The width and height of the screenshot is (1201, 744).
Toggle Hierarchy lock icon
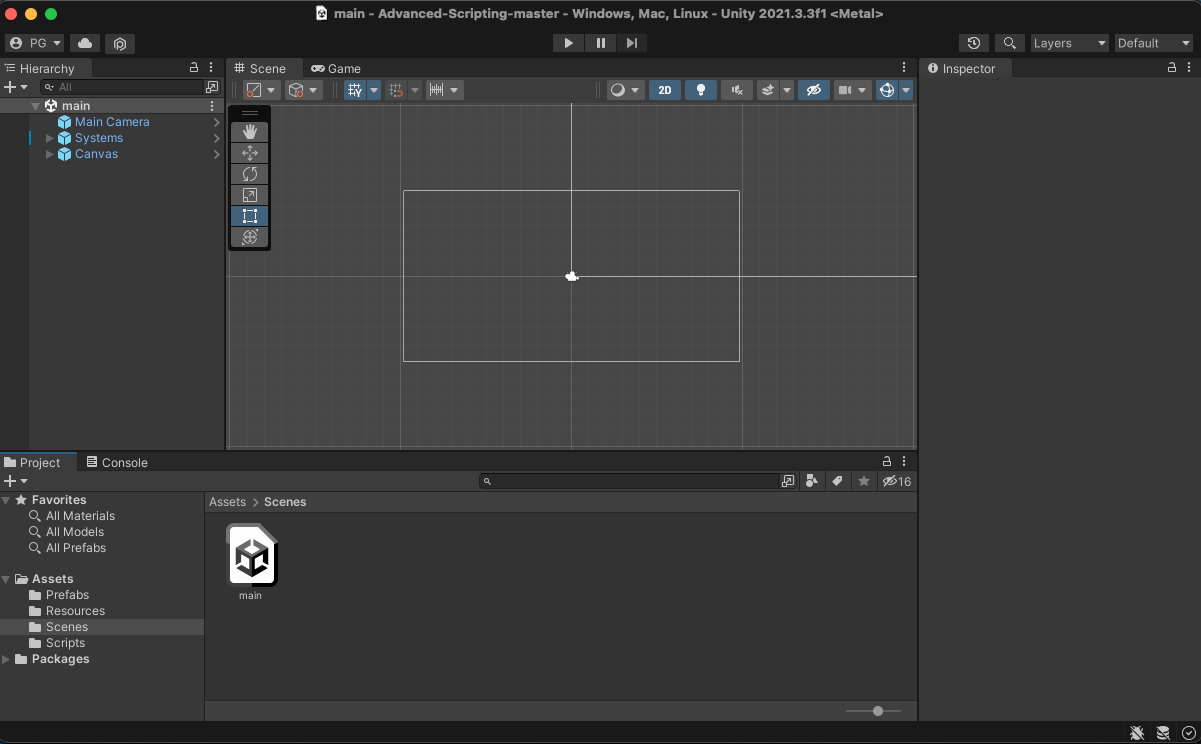click(194, 68)
